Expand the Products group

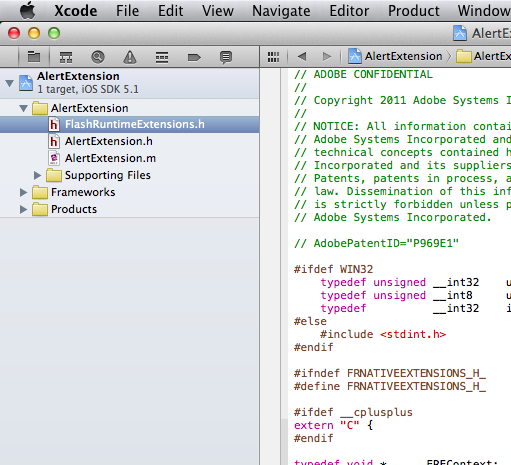point(23,209)
